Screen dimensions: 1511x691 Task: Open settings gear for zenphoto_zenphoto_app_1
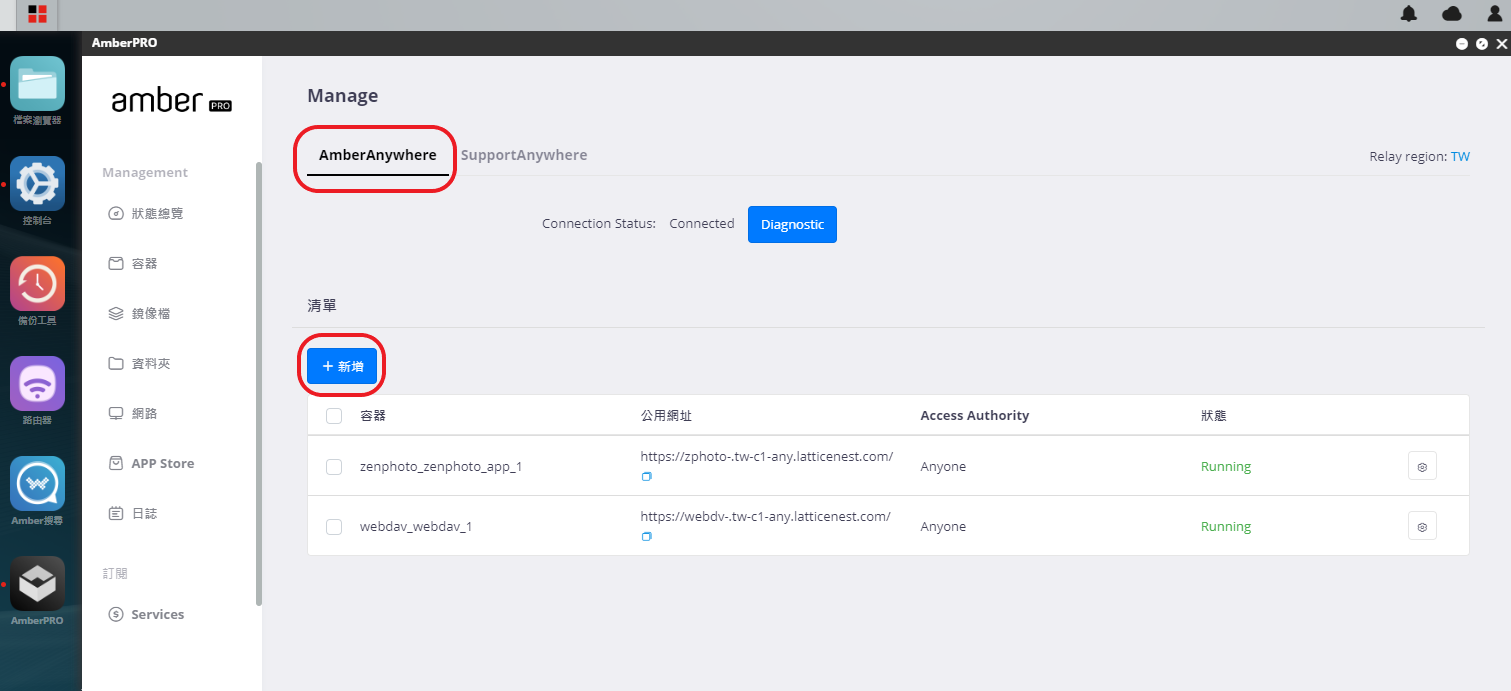tap(1422, 466)
